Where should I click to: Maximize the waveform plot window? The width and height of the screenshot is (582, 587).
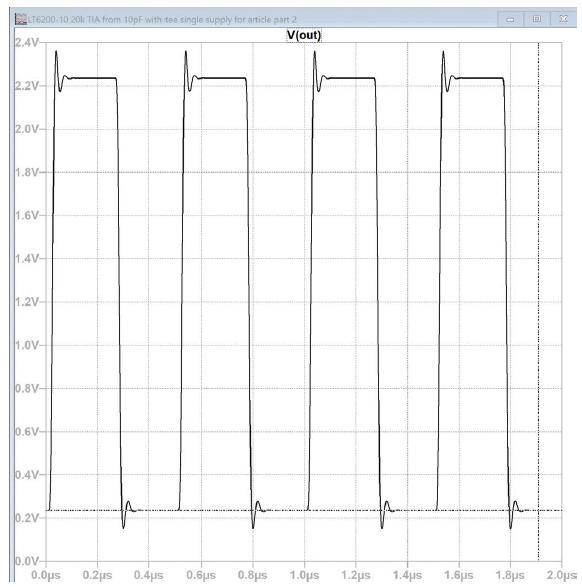(536, 19)
